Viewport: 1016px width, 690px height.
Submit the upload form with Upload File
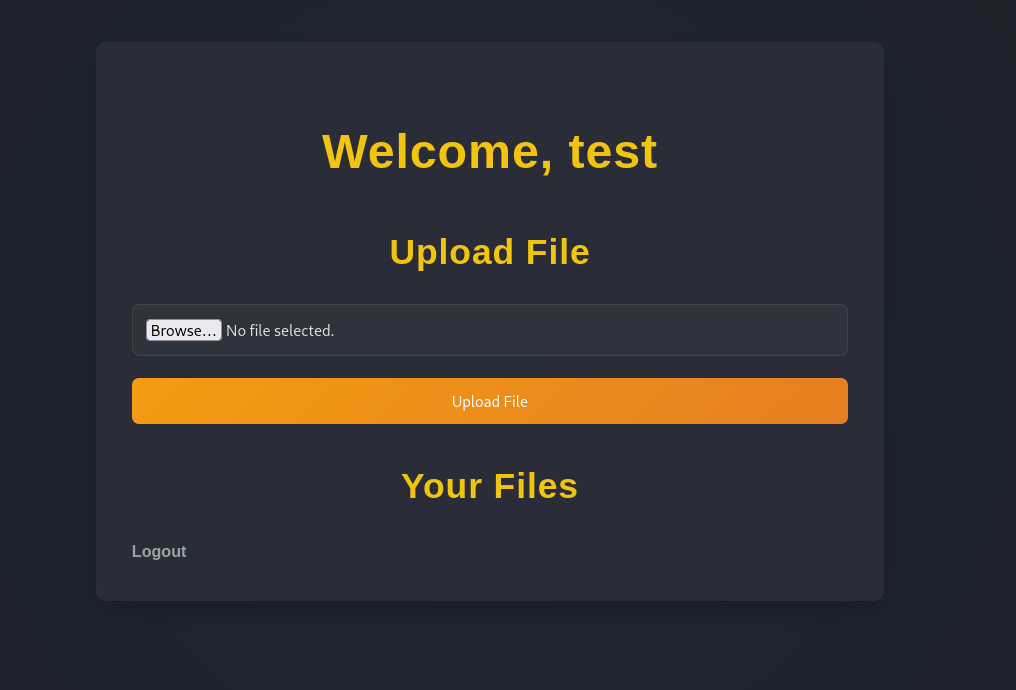pyautogui.click(x=489, y=401)
